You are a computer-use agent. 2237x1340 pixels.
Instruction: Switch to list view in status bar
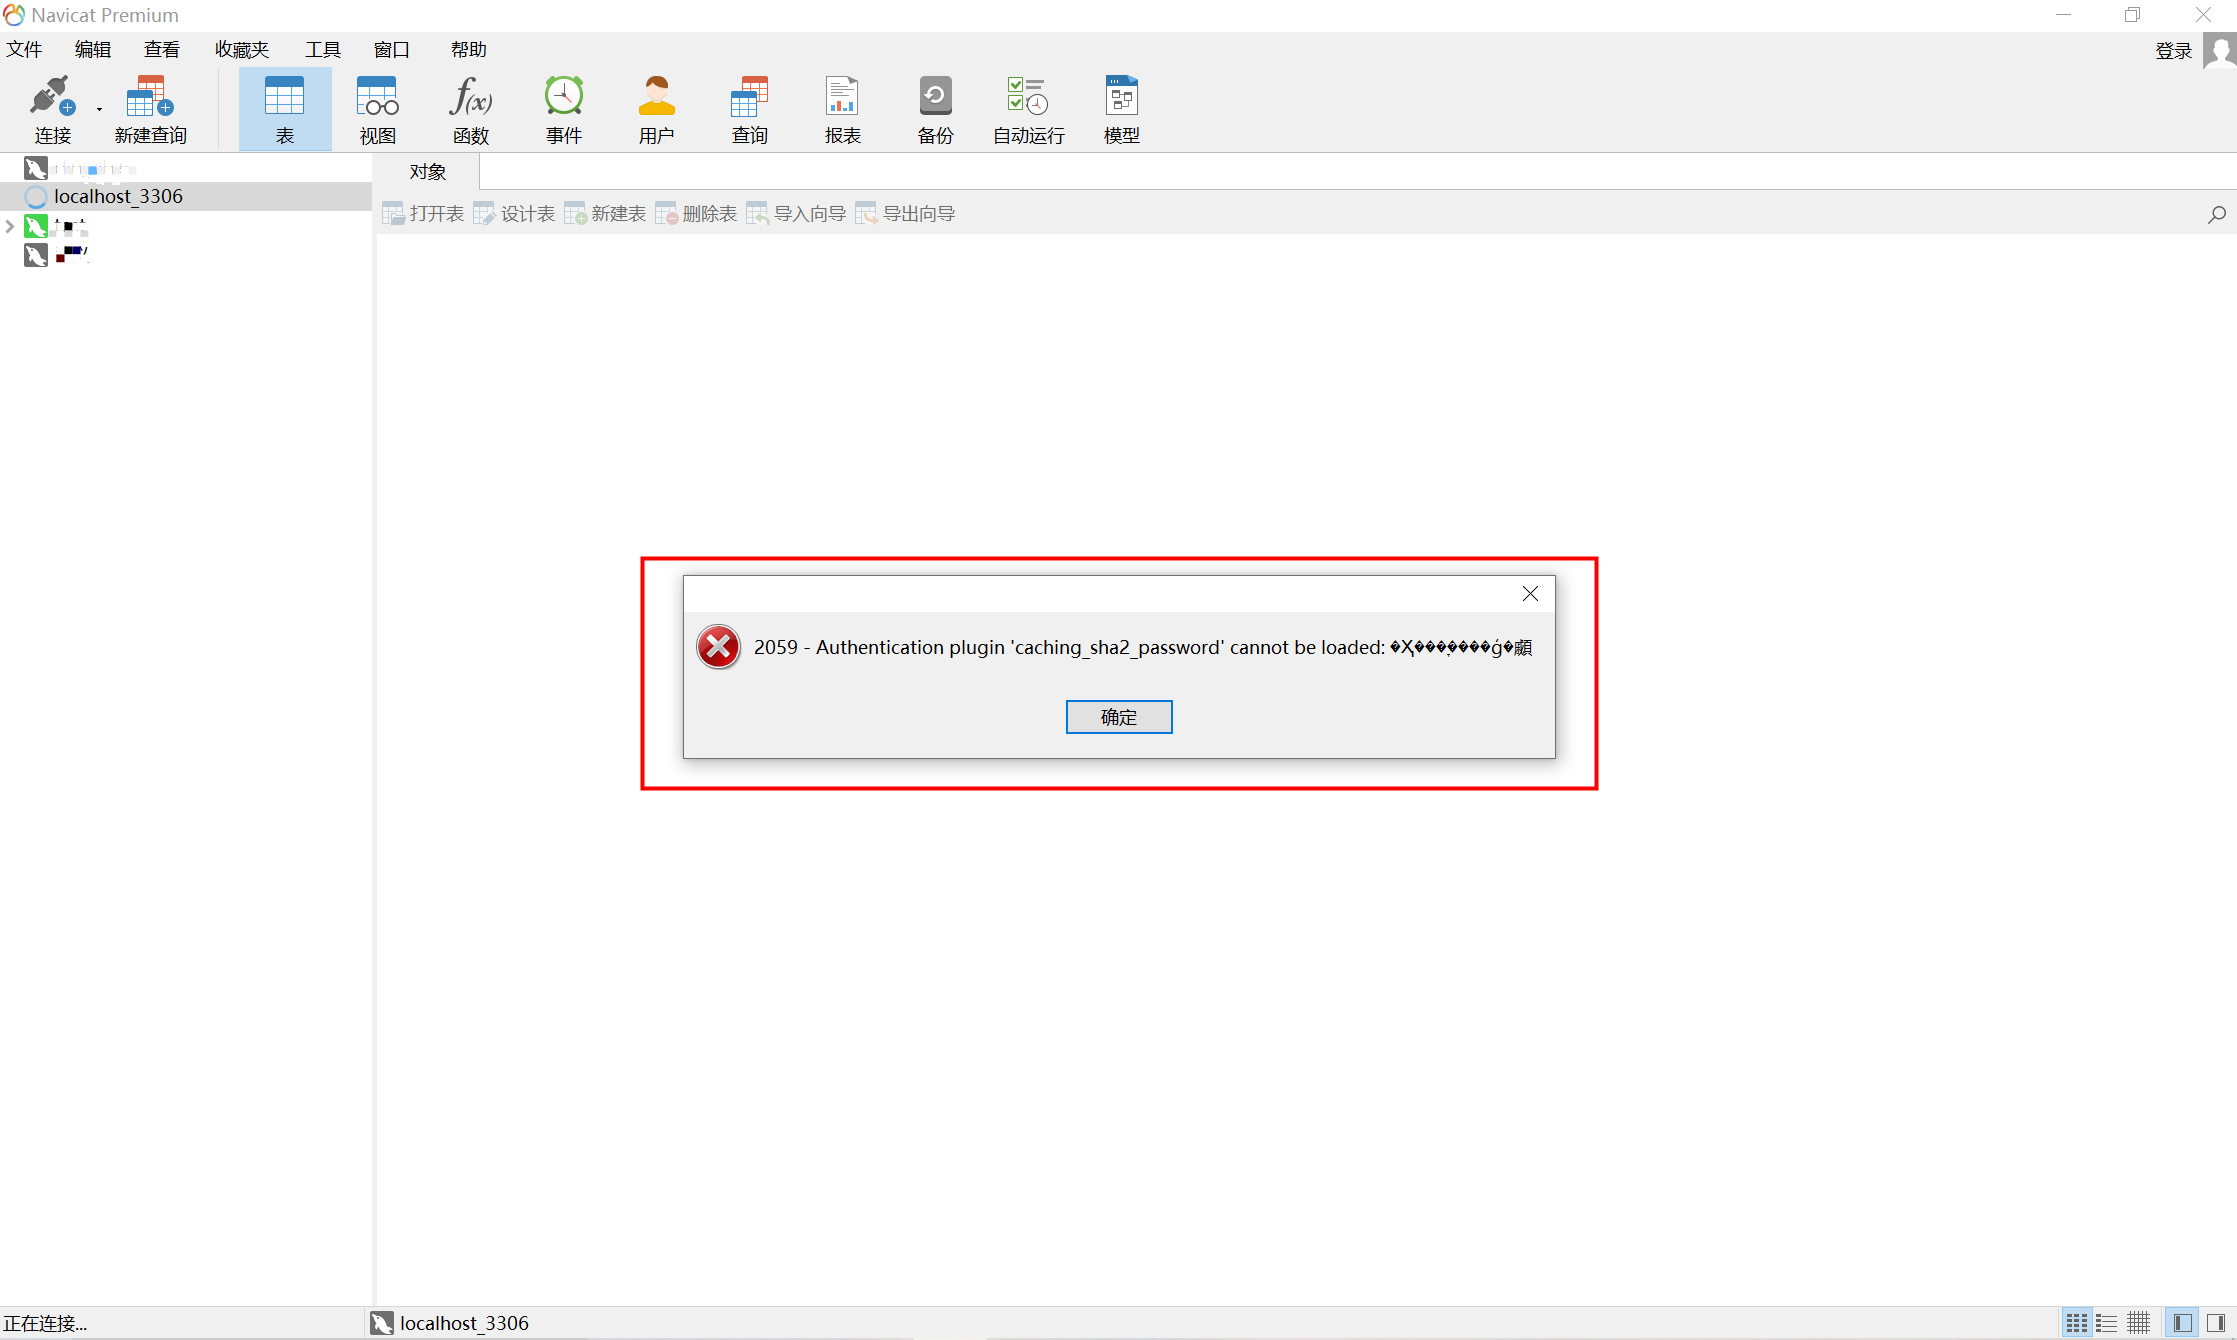2107,1323
